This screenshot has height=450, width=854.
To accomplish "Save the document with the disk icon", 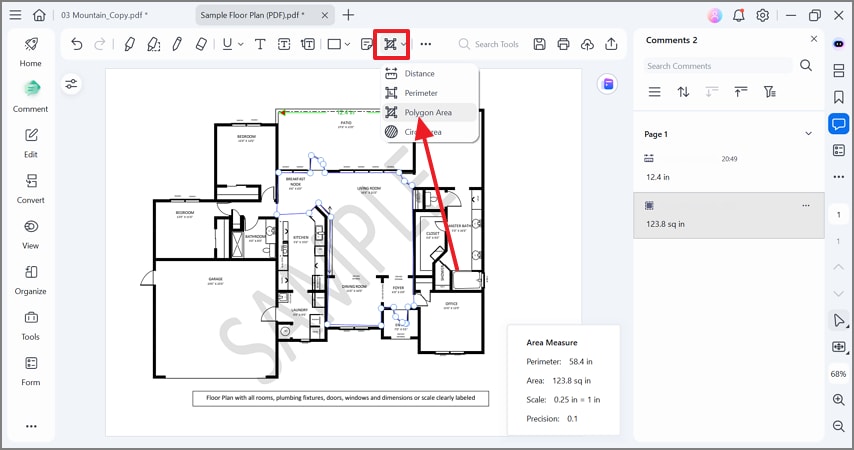I will [x=539, y=44].
